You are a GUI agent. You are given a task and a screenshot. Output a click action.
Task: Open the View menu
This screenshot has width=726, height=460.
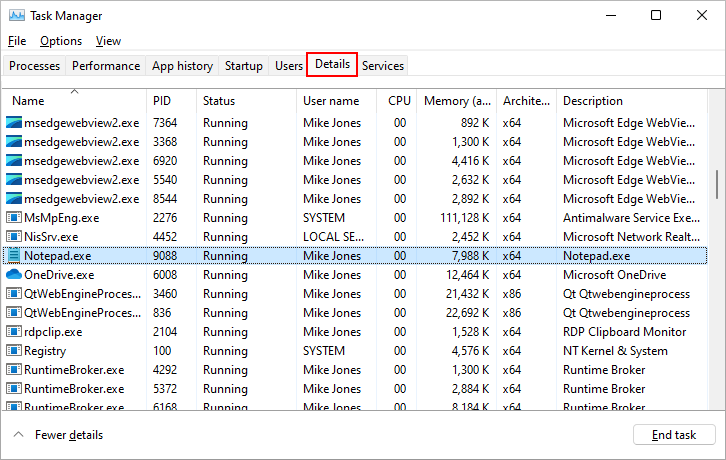coord(108,41)
